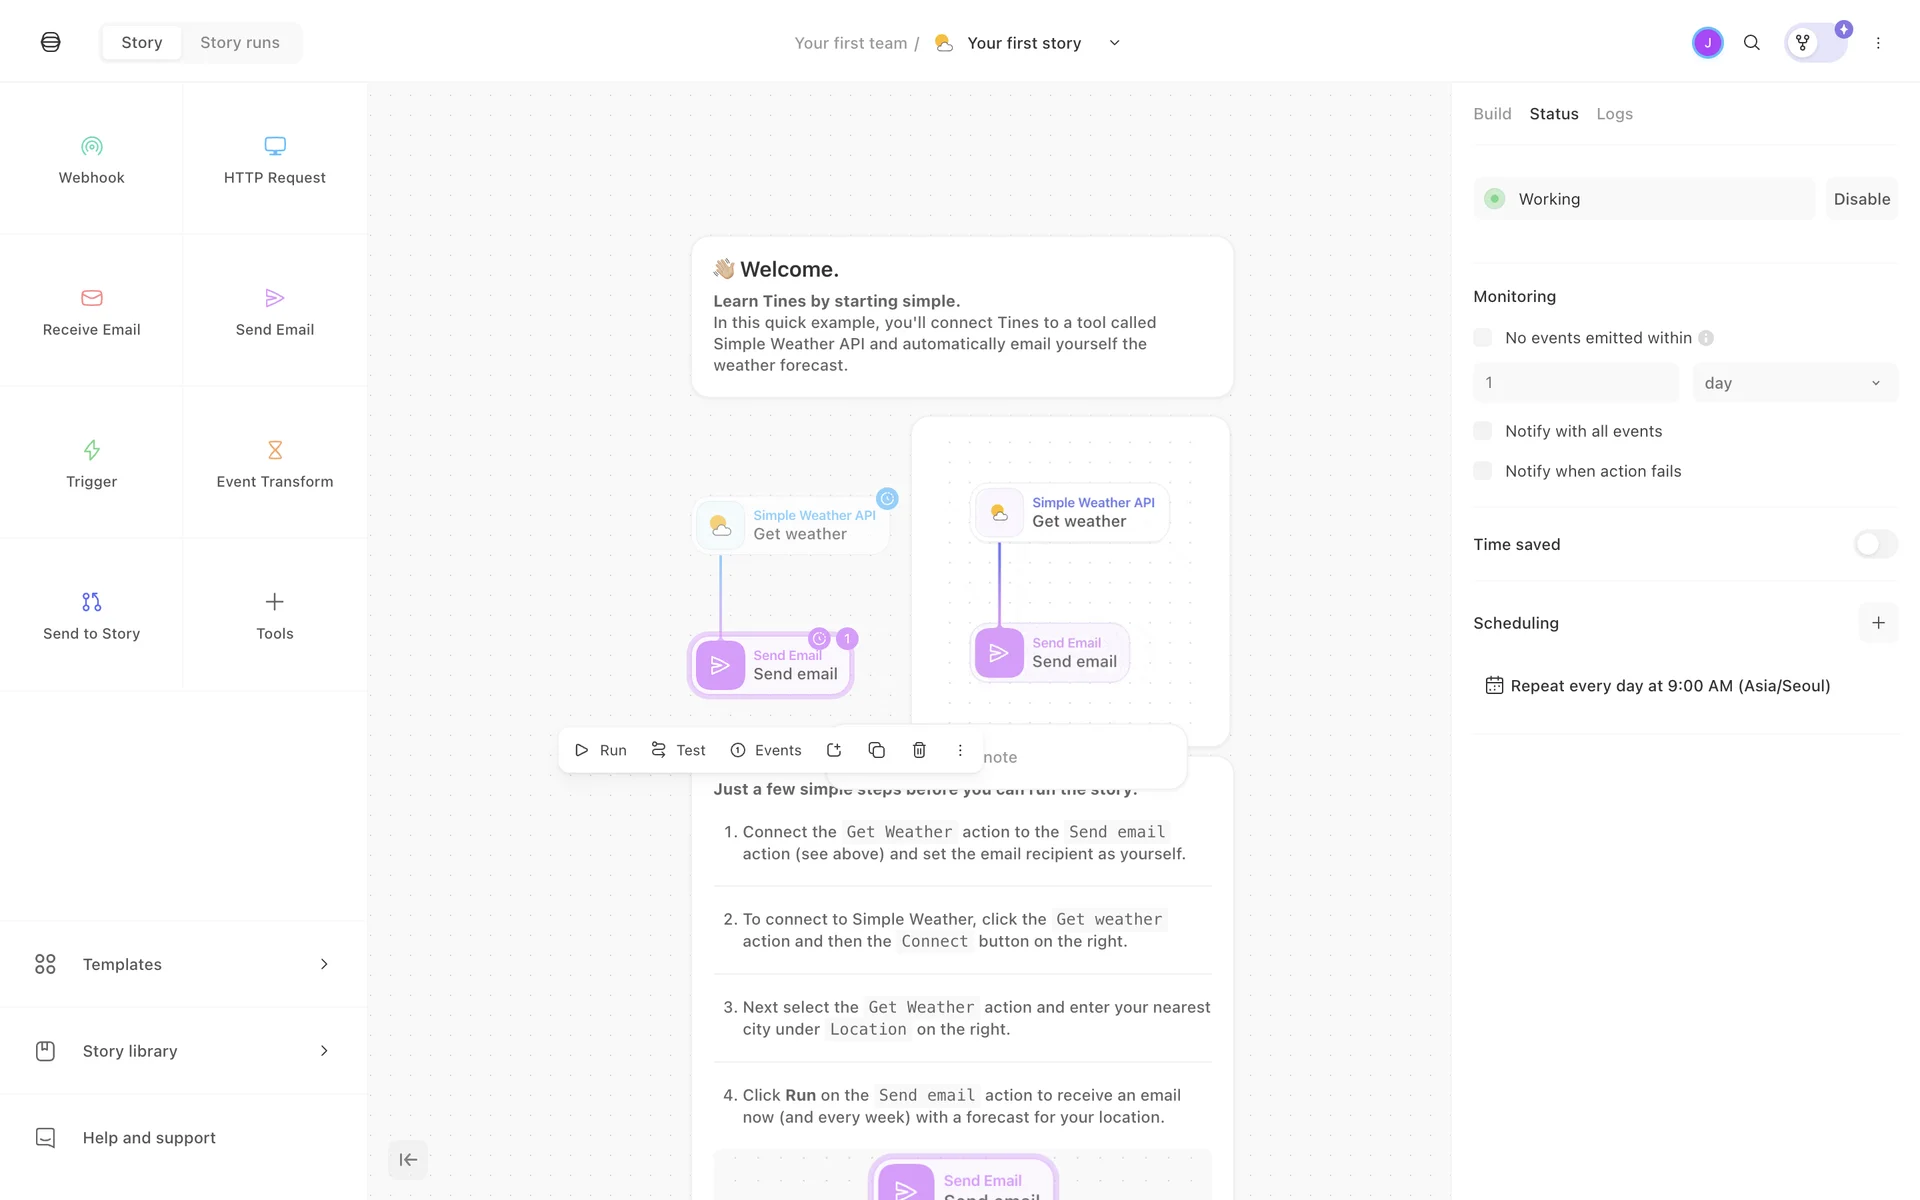
Task: Toggle the Time saved switch
Action: (1875, 544)
